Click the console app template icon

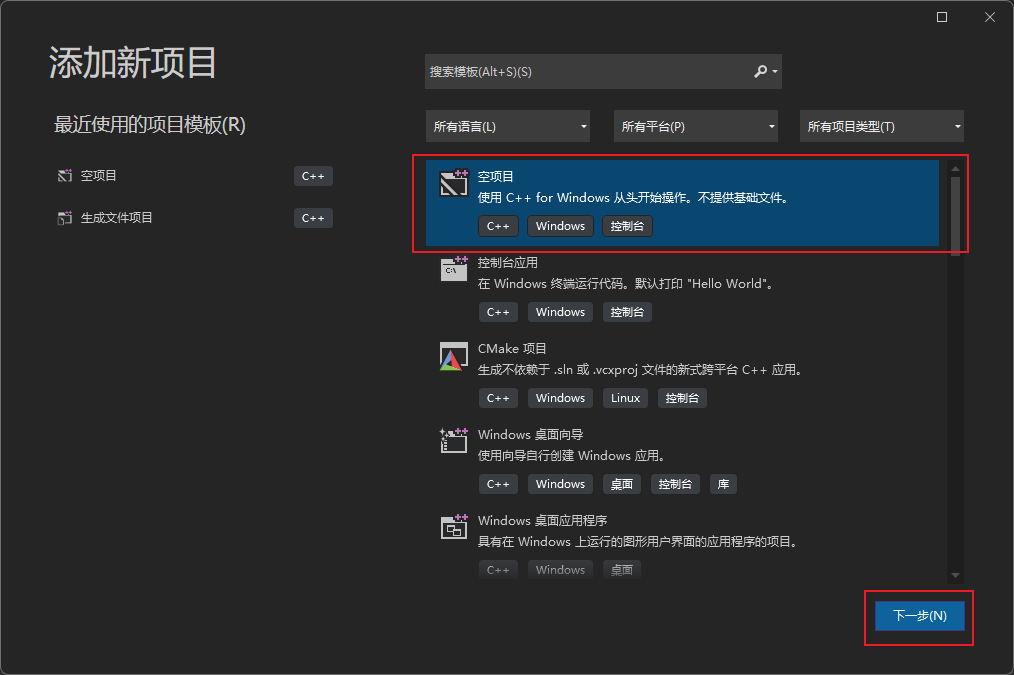click(x=454, y=269)
